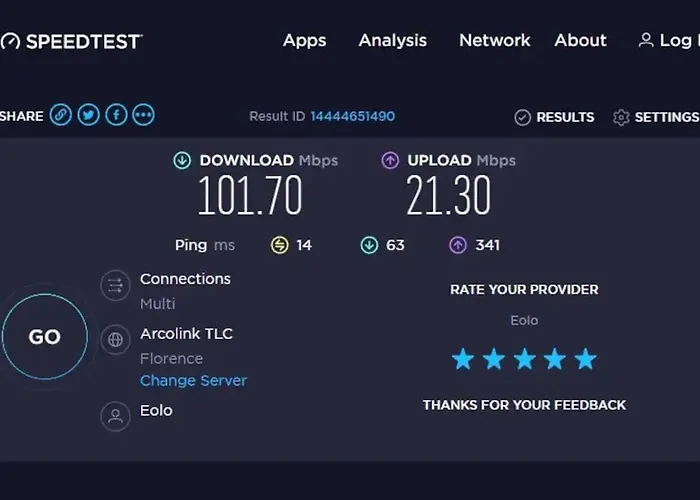Viewport: 700px width, 500px height.
Task: Click the globe server icon
Action: tap(116, 339)
